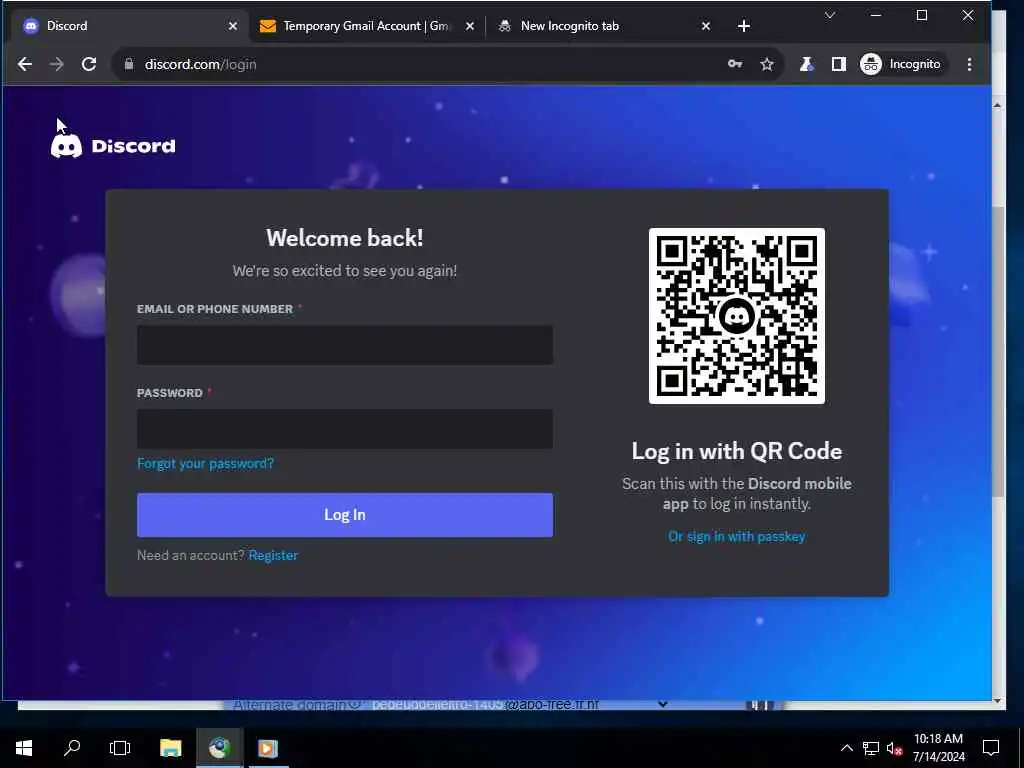The height and width of the screenshot is (768, 1024).
Task: Switch to the Discord tab
Action: tap(129, 26)
